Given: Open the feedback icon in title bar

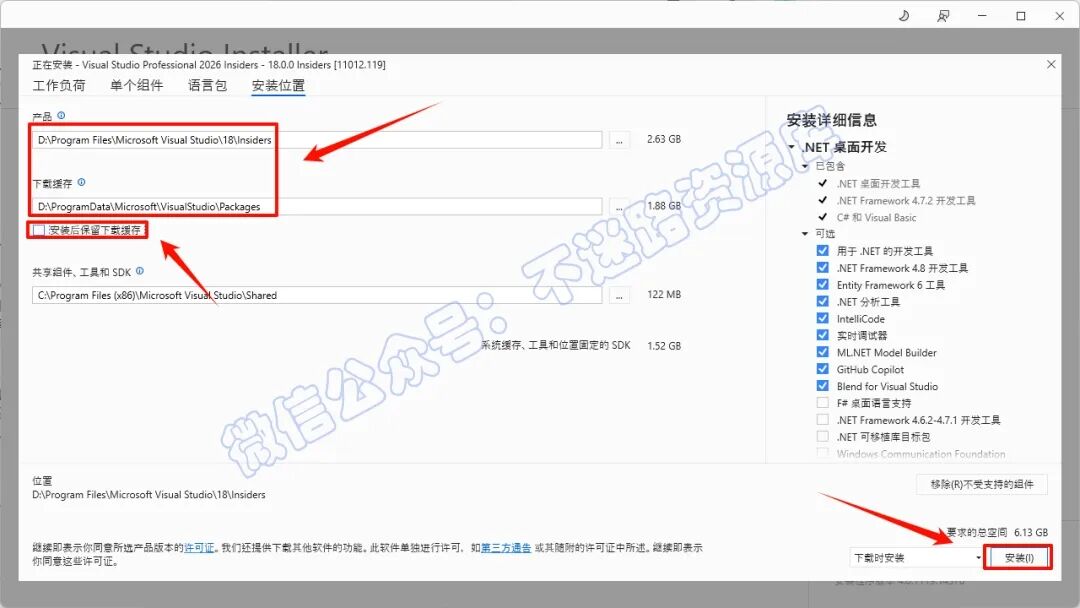Looking at the screenshot, I should (943, 16).
